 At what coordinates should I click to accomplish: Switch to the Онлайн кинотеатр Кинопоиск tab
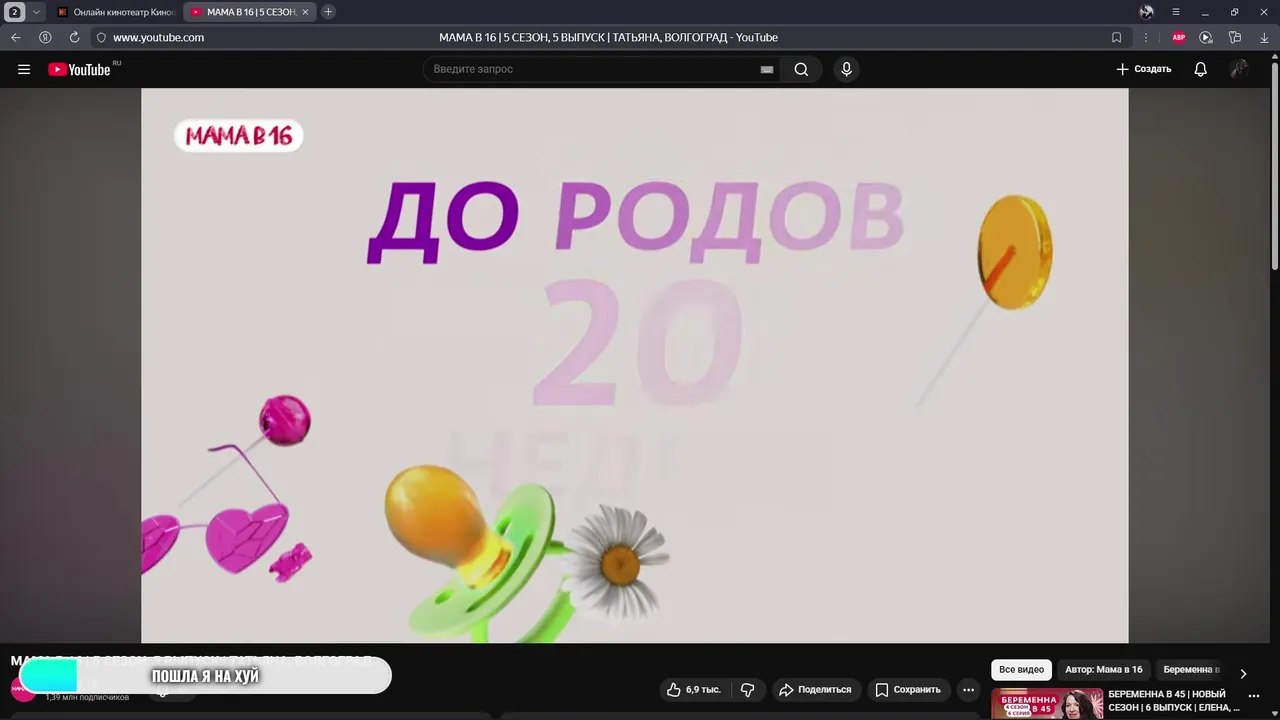(116, 12)
